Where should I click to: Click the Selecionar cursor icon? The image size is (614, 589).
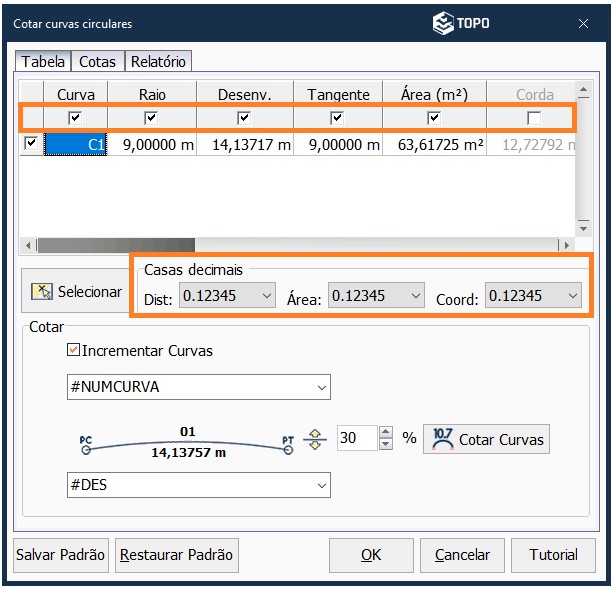click(42, 292)
